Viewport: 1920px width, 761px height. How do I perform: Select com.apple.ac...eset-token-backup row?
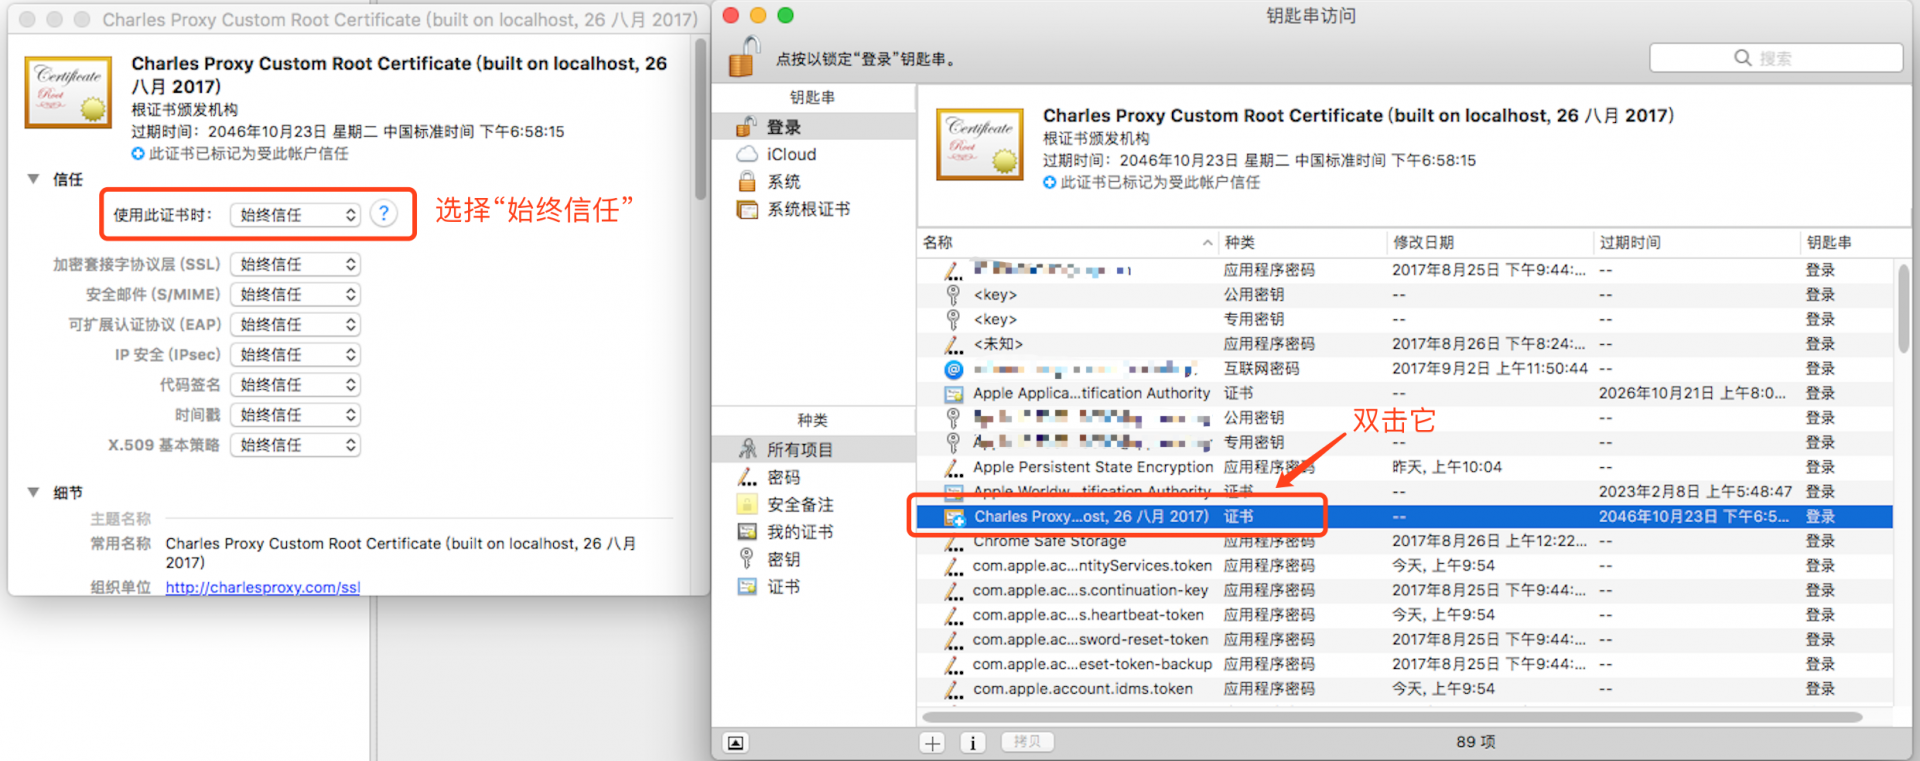[x=1405, y=664]
